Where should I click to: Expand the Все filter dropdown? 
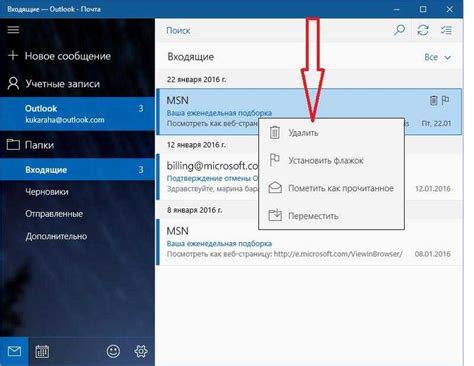tap(437, 57)
